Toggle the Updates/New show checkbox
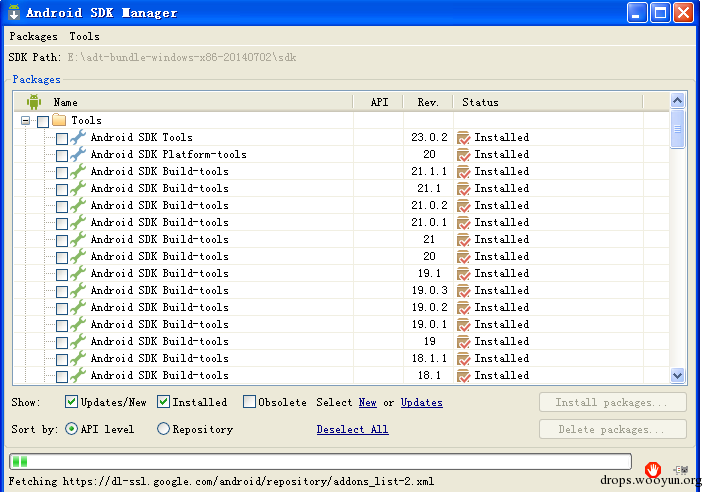 coord(71,402)
